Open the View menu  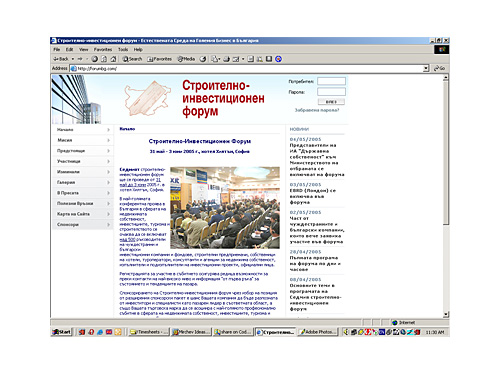coord(84,49)
